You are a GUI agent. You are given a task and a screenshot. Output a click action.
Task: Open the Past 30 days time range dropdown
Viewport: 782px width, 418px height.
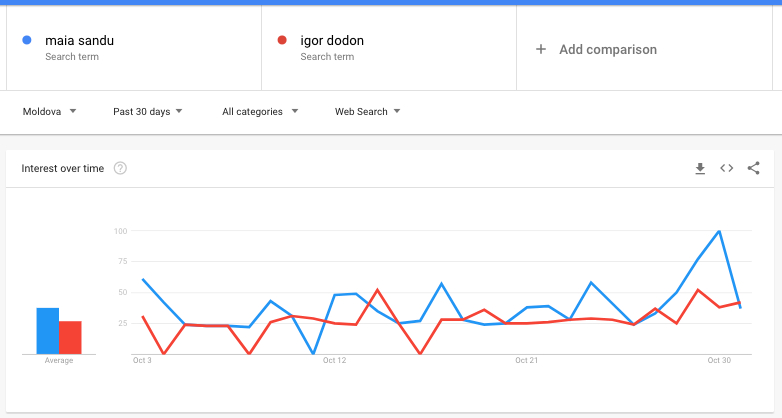148,111
